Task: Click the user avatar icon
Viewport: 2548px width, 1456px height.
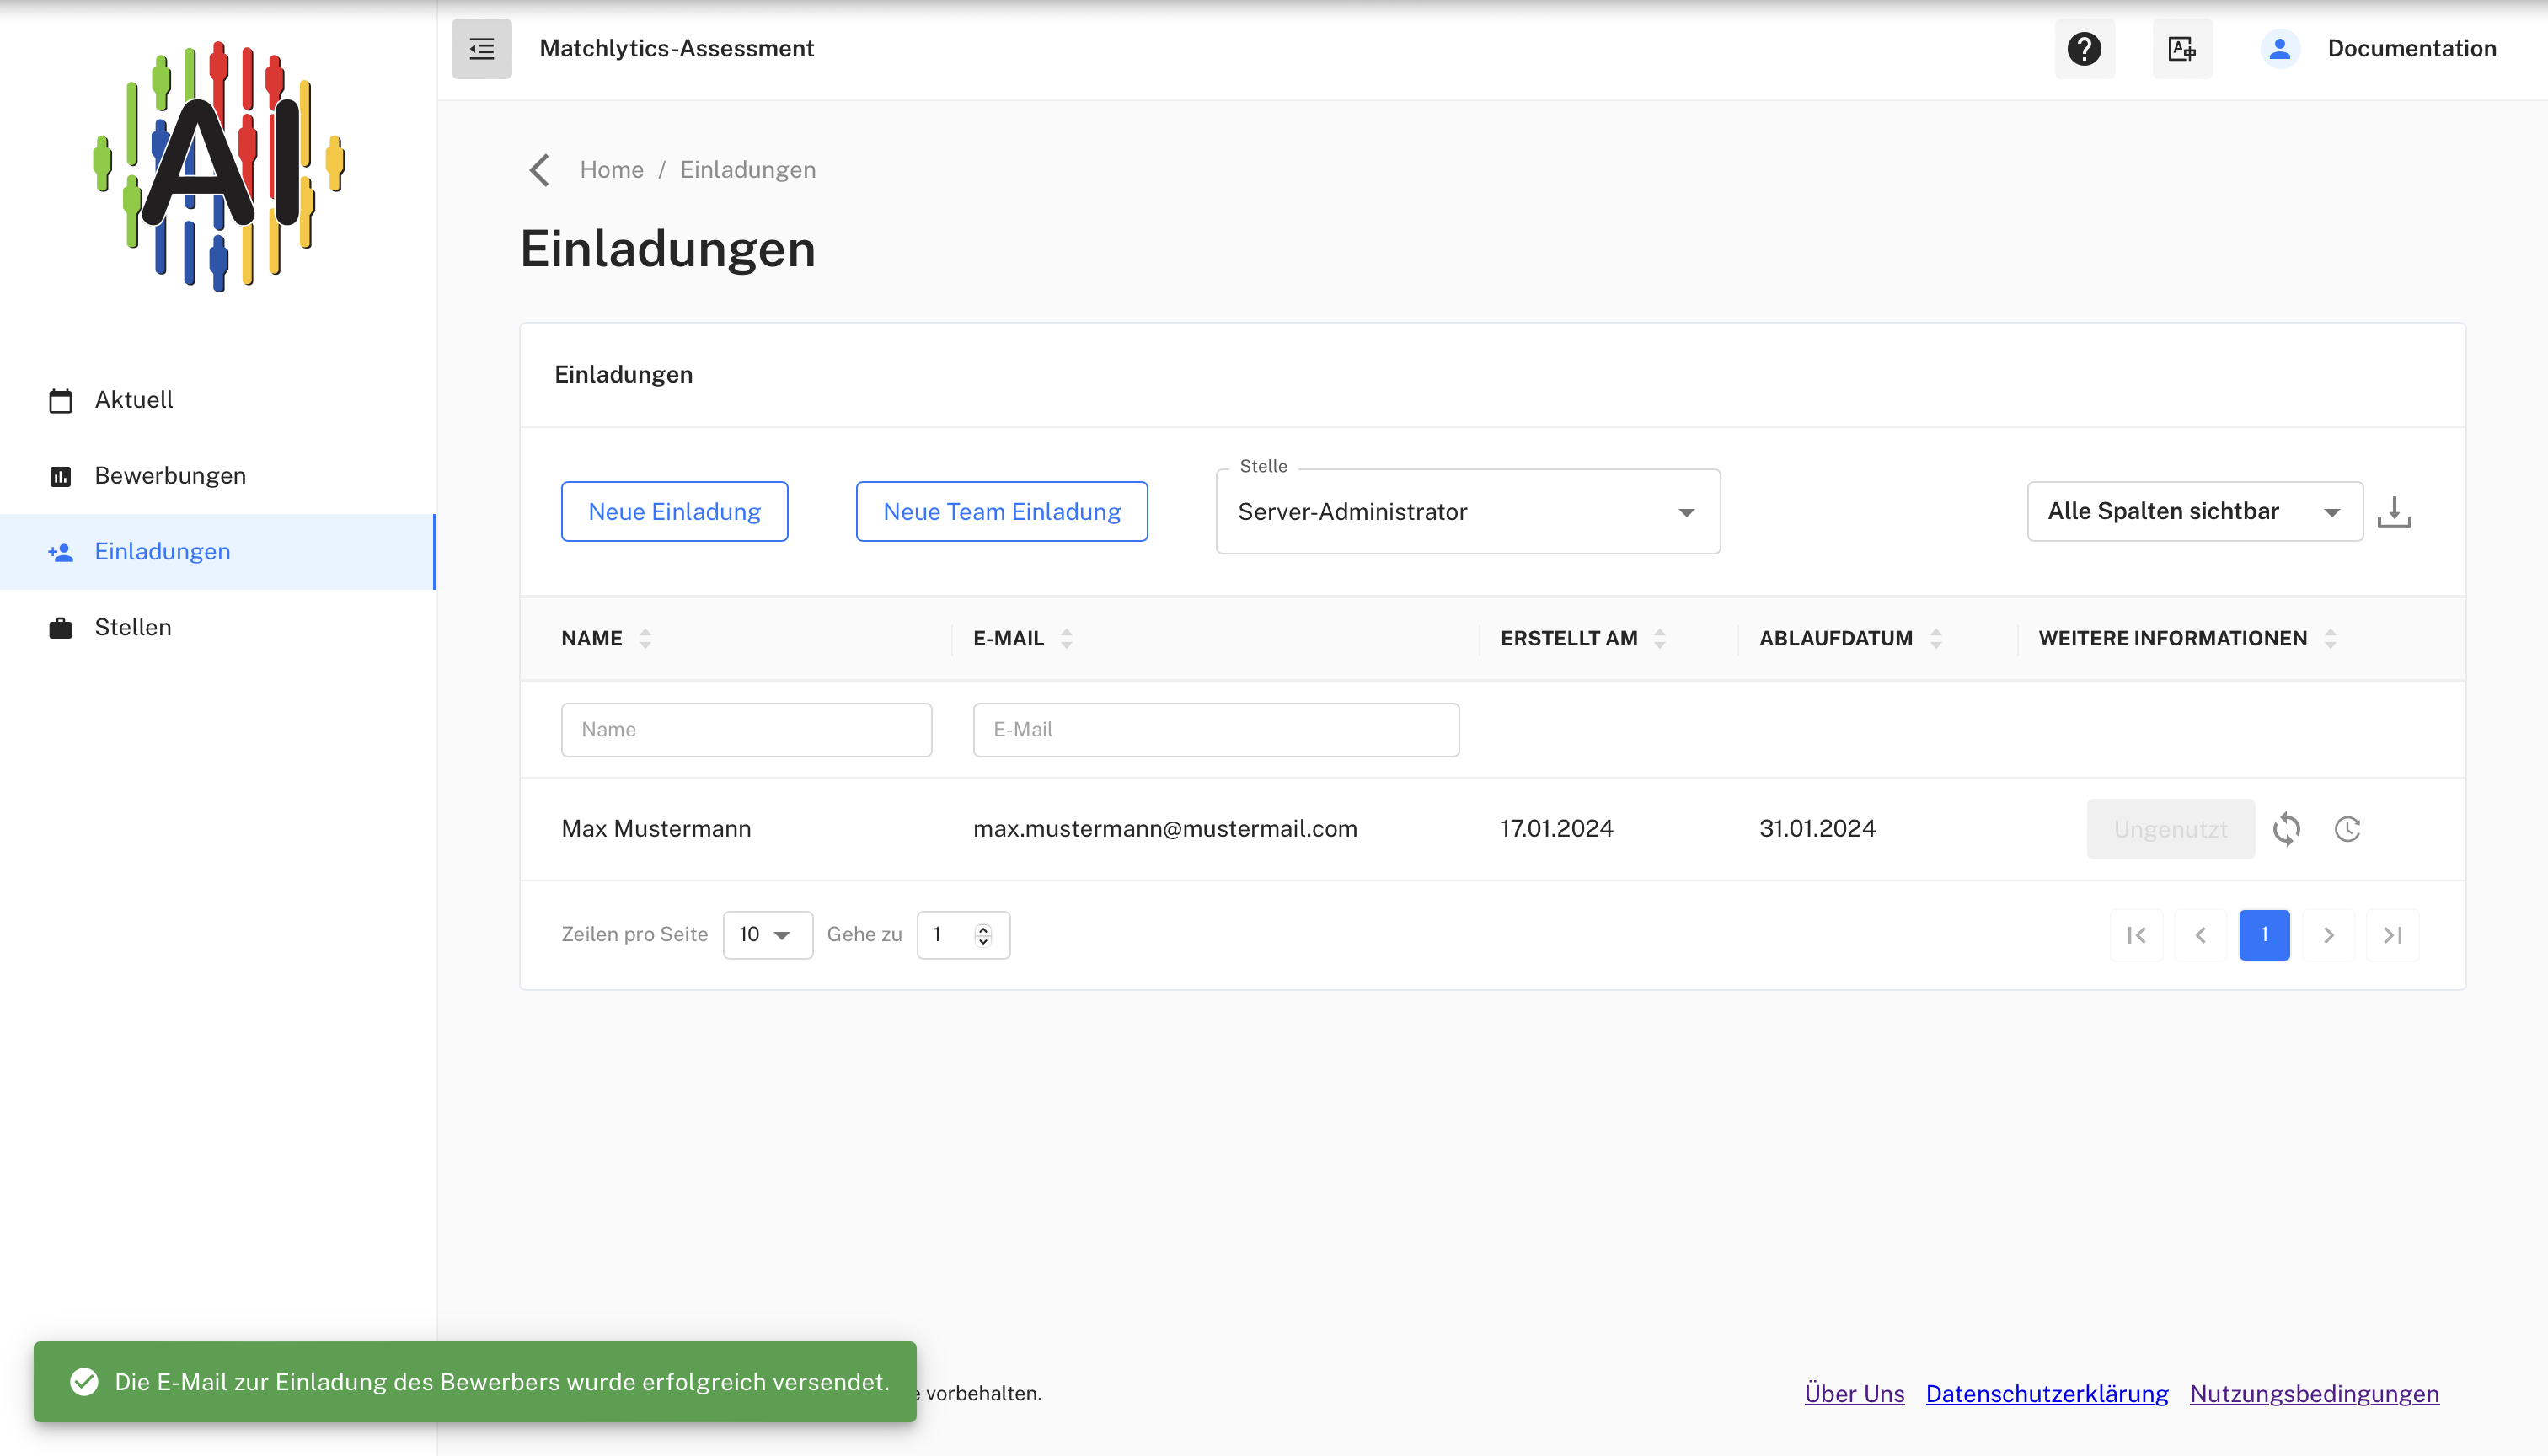Action: (x=2280, y=48)
